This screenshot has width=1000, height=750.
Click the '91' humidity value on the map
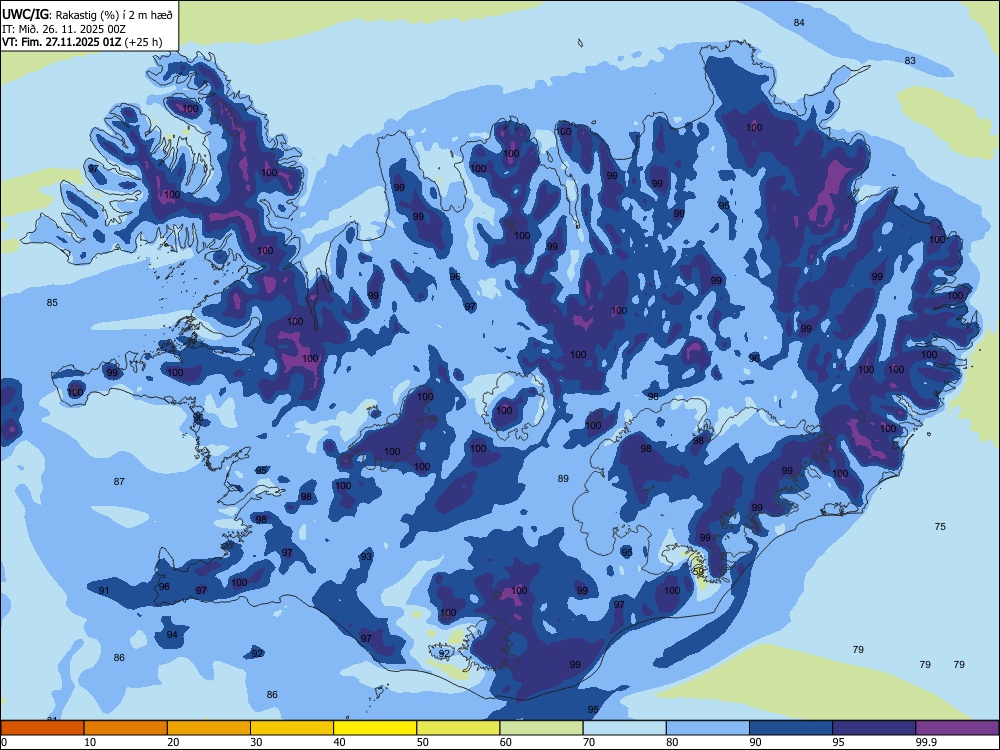pyautogui.click(x=104, y=591)
